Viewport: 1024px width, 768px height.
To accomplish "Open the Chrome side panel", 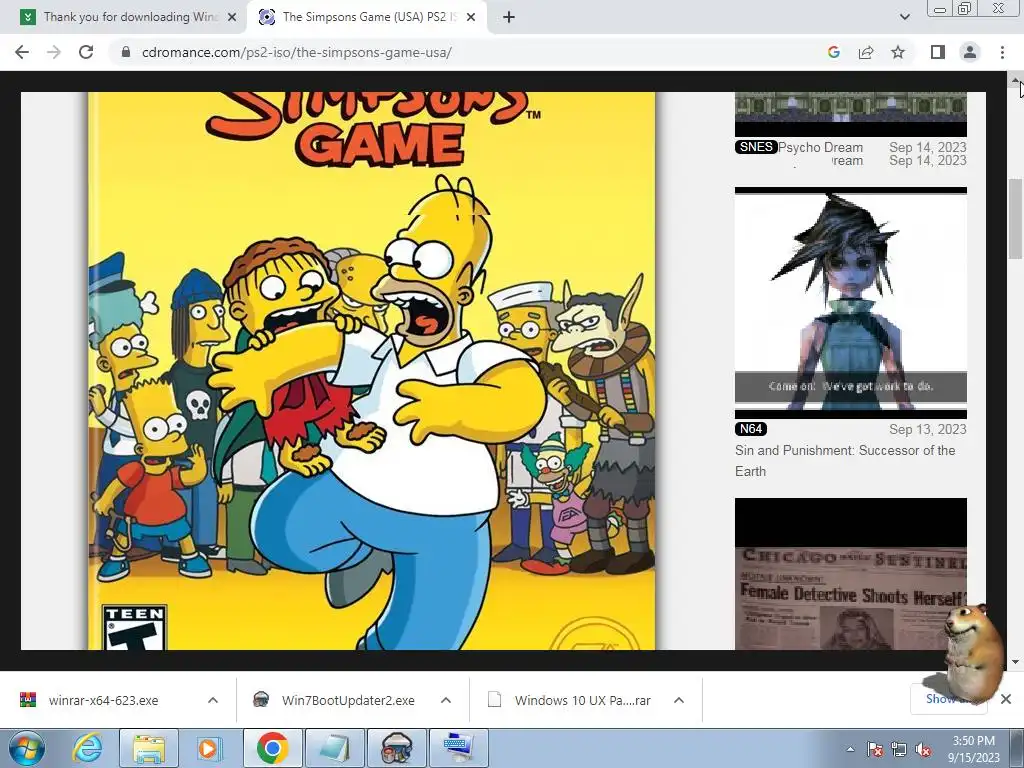I will point(938,52).
